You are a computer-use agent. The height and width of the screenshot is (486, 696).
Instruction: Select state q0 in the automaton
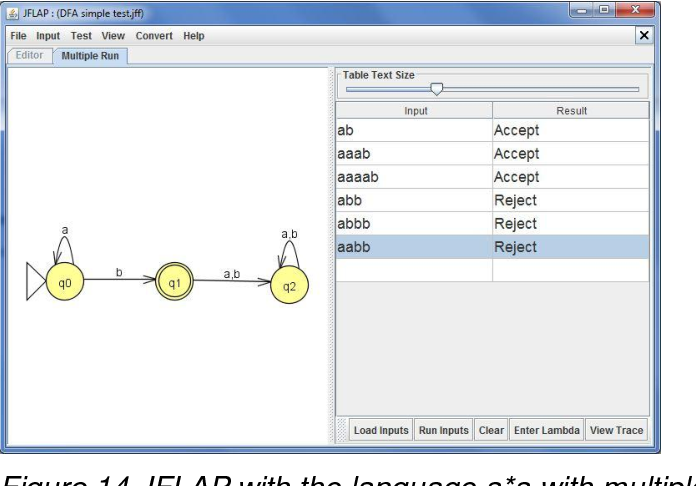pyautogui.click(x=65, y=283)
